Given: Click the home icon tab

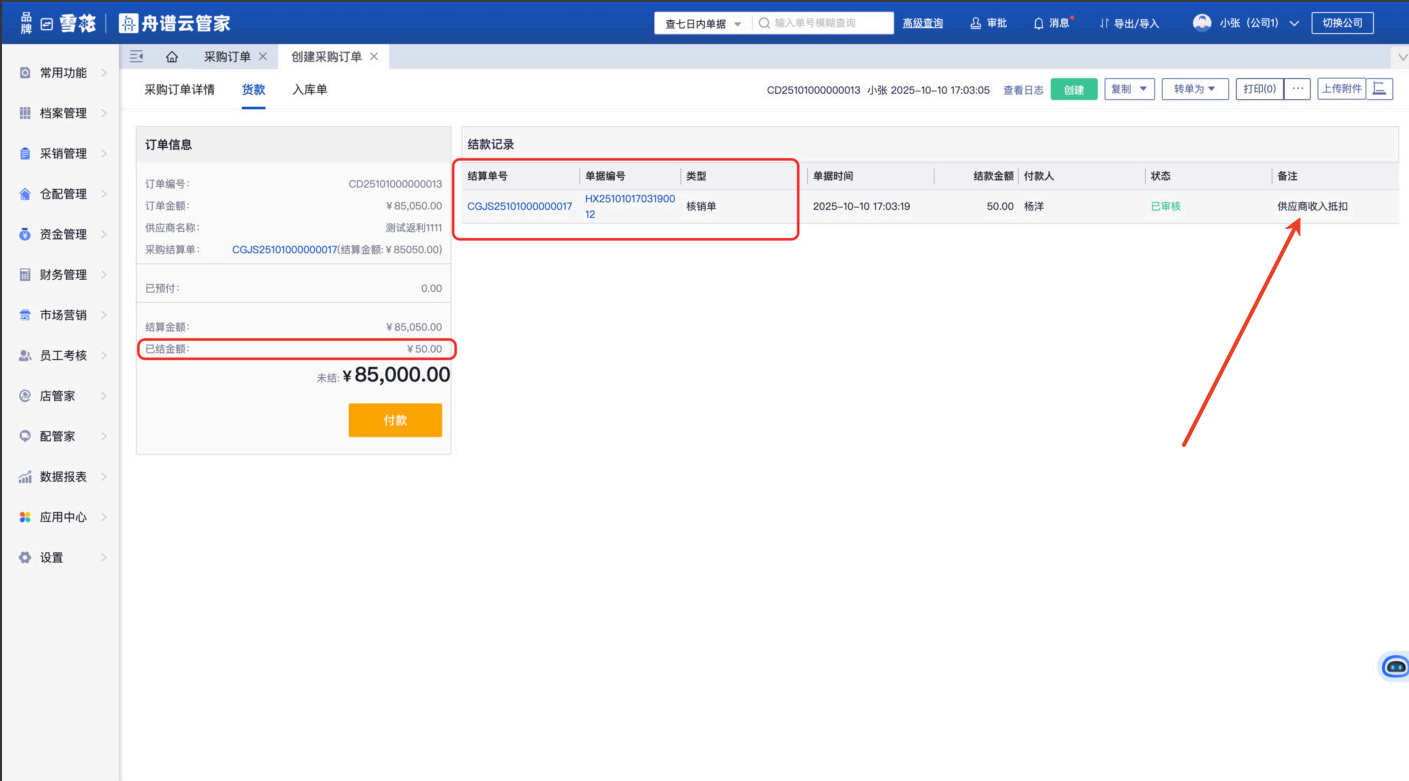Looking at the screenshot, I should point(172,57).
